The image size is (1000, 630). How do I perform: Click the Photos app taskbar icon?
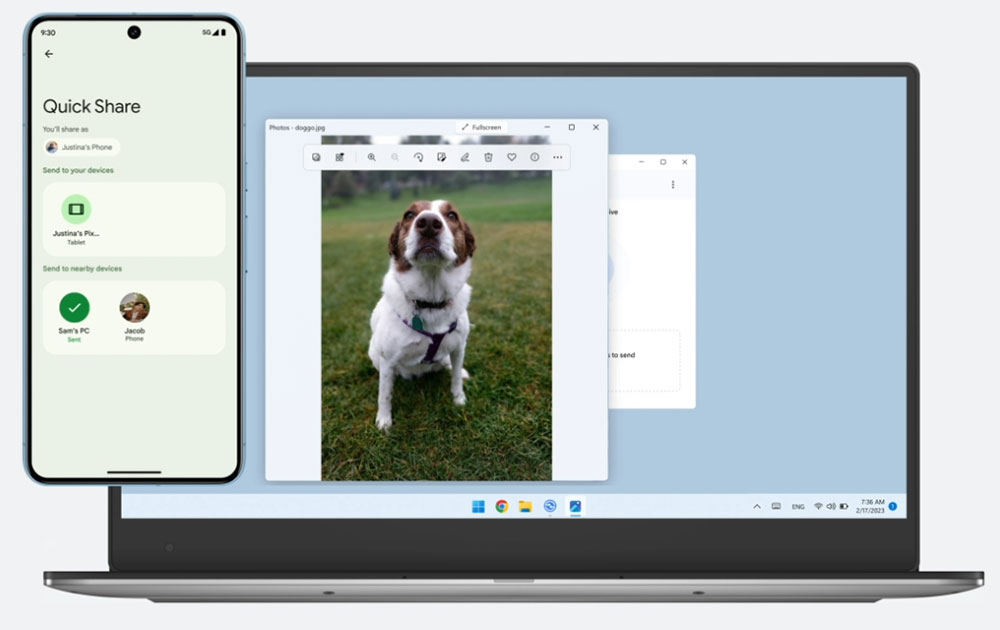point(575,506)
